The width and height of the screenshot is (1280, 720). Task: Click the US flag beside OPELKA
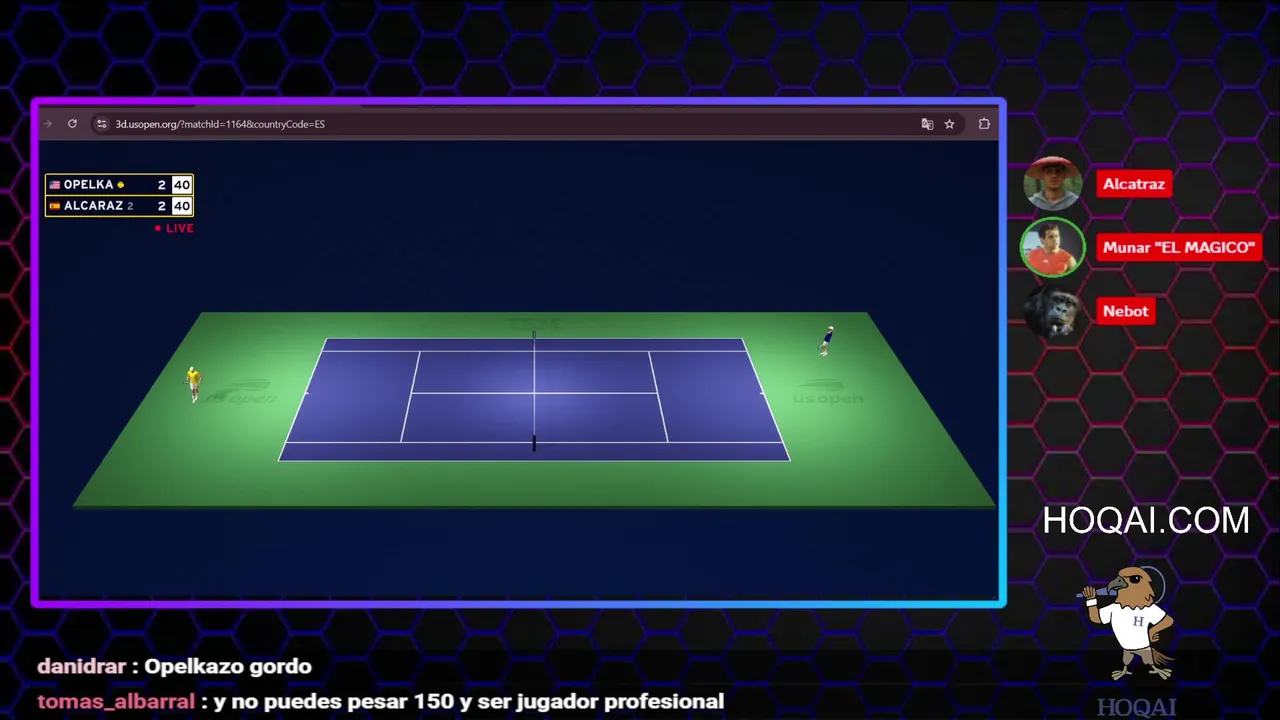pyautogui.click(x=55, y=185)
